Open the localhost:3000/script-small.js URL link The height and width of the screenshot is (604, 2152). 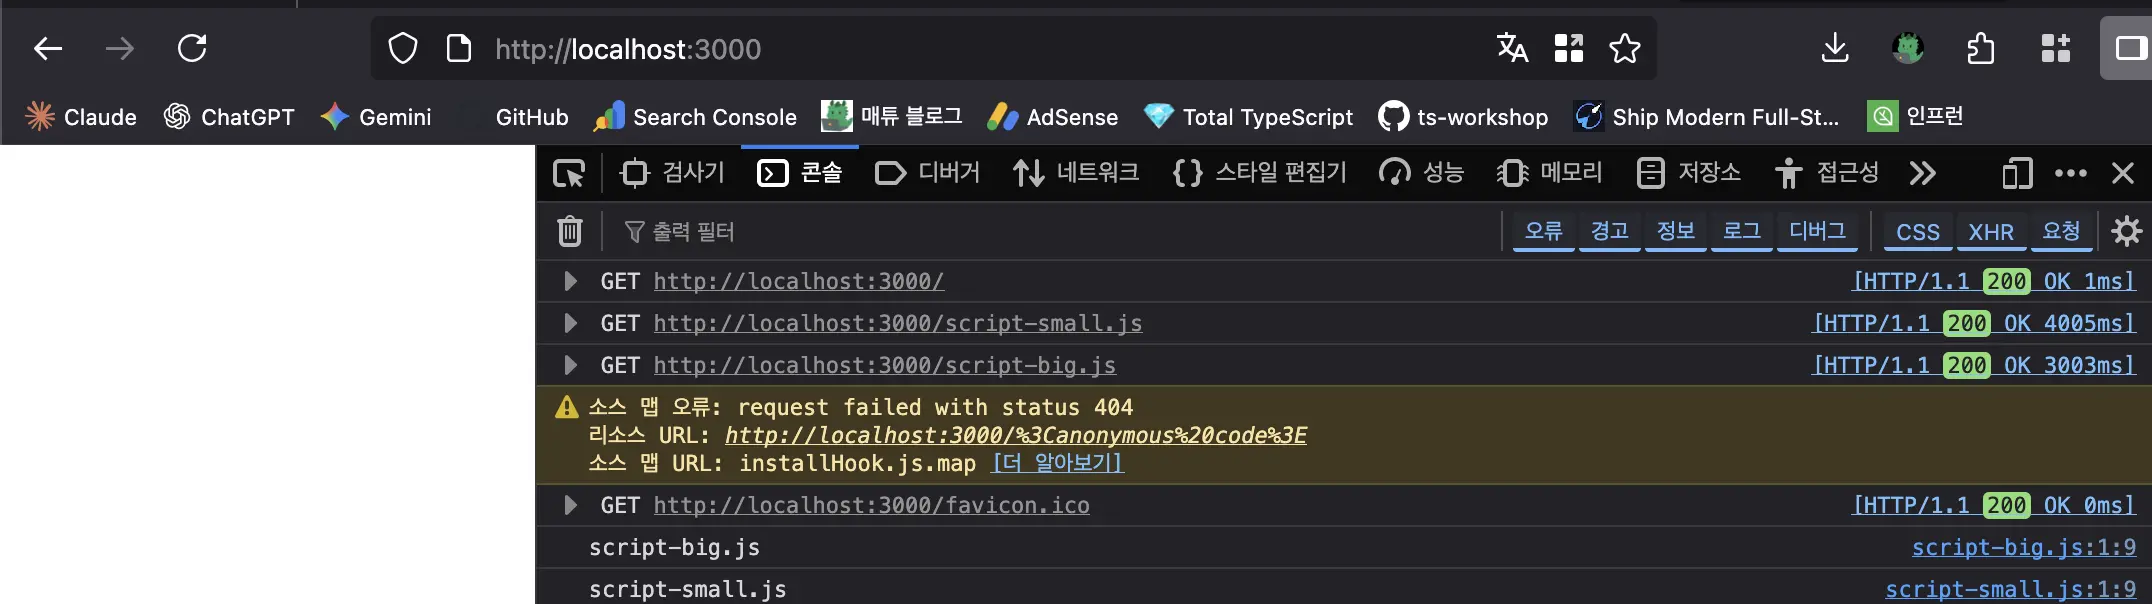898,323
